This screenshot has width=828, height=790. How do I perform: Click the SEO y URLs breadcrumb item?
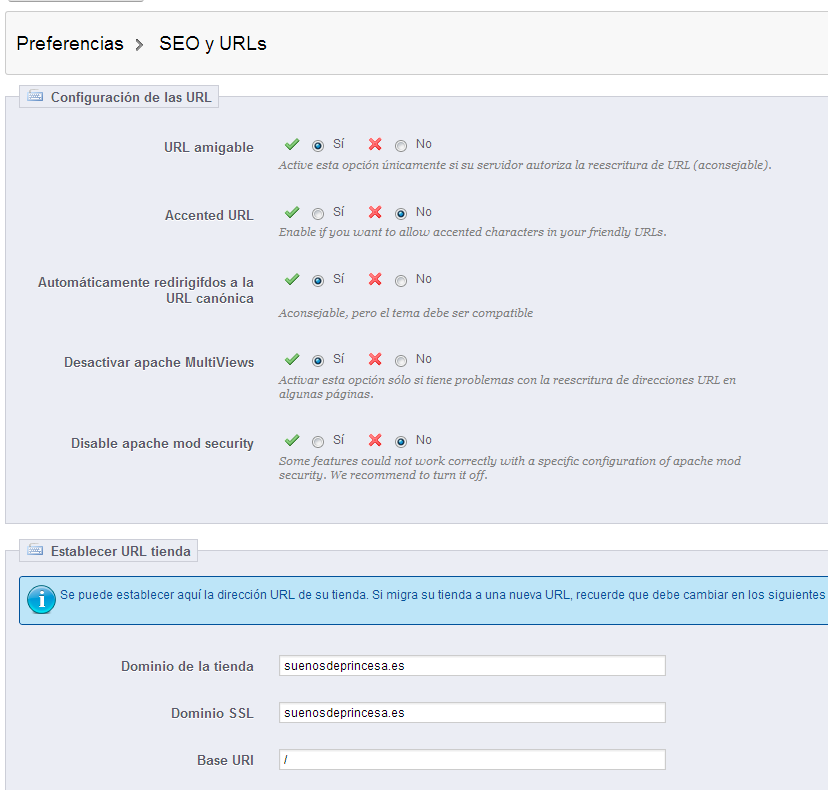tap(213, 43)
